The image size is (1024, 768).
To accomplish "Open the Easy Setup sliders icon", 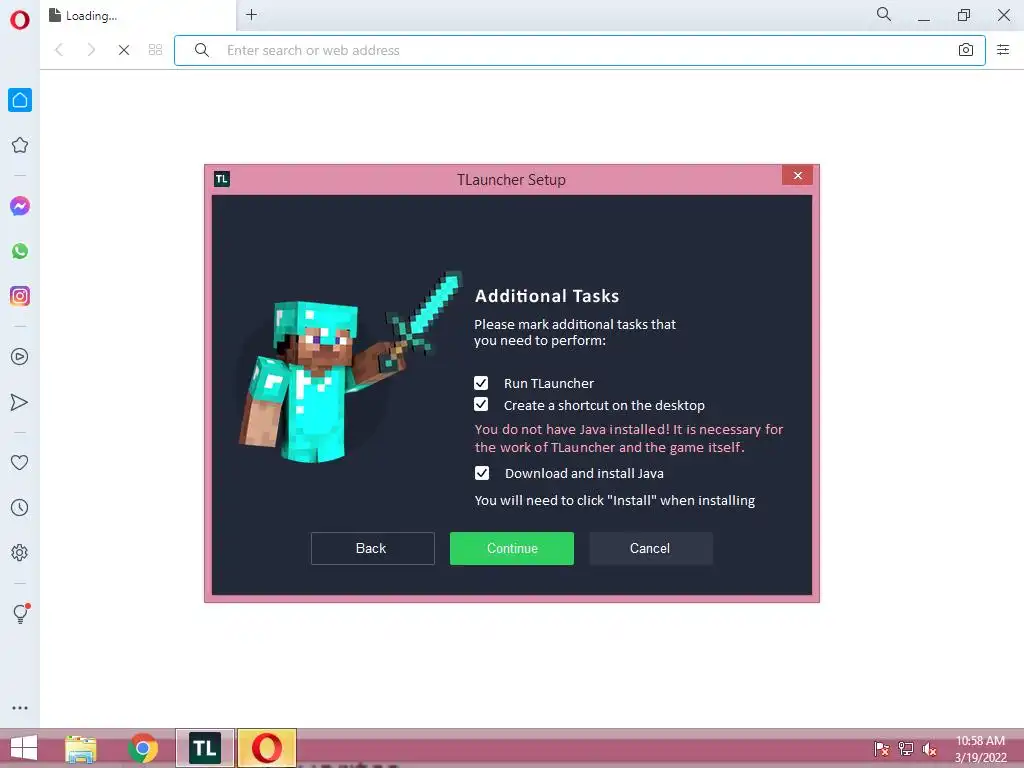I will point(1003,50).
